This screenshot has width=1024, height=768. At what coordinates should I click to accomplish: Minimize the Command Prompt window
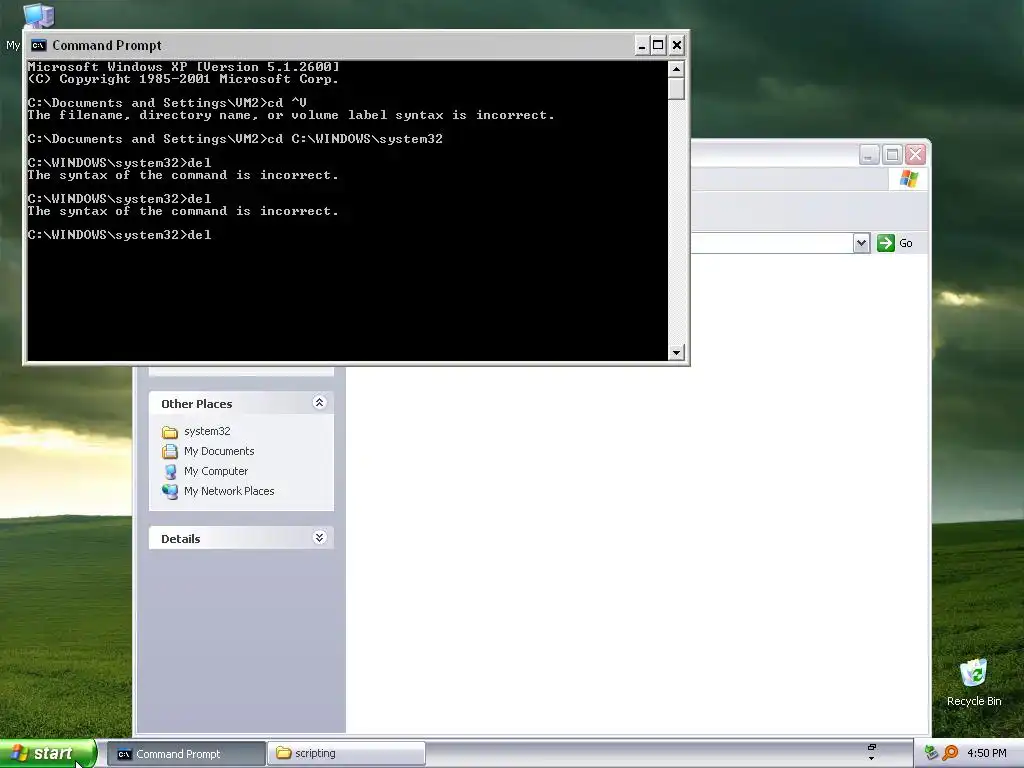pyautogui.click(x=642, y=45)
